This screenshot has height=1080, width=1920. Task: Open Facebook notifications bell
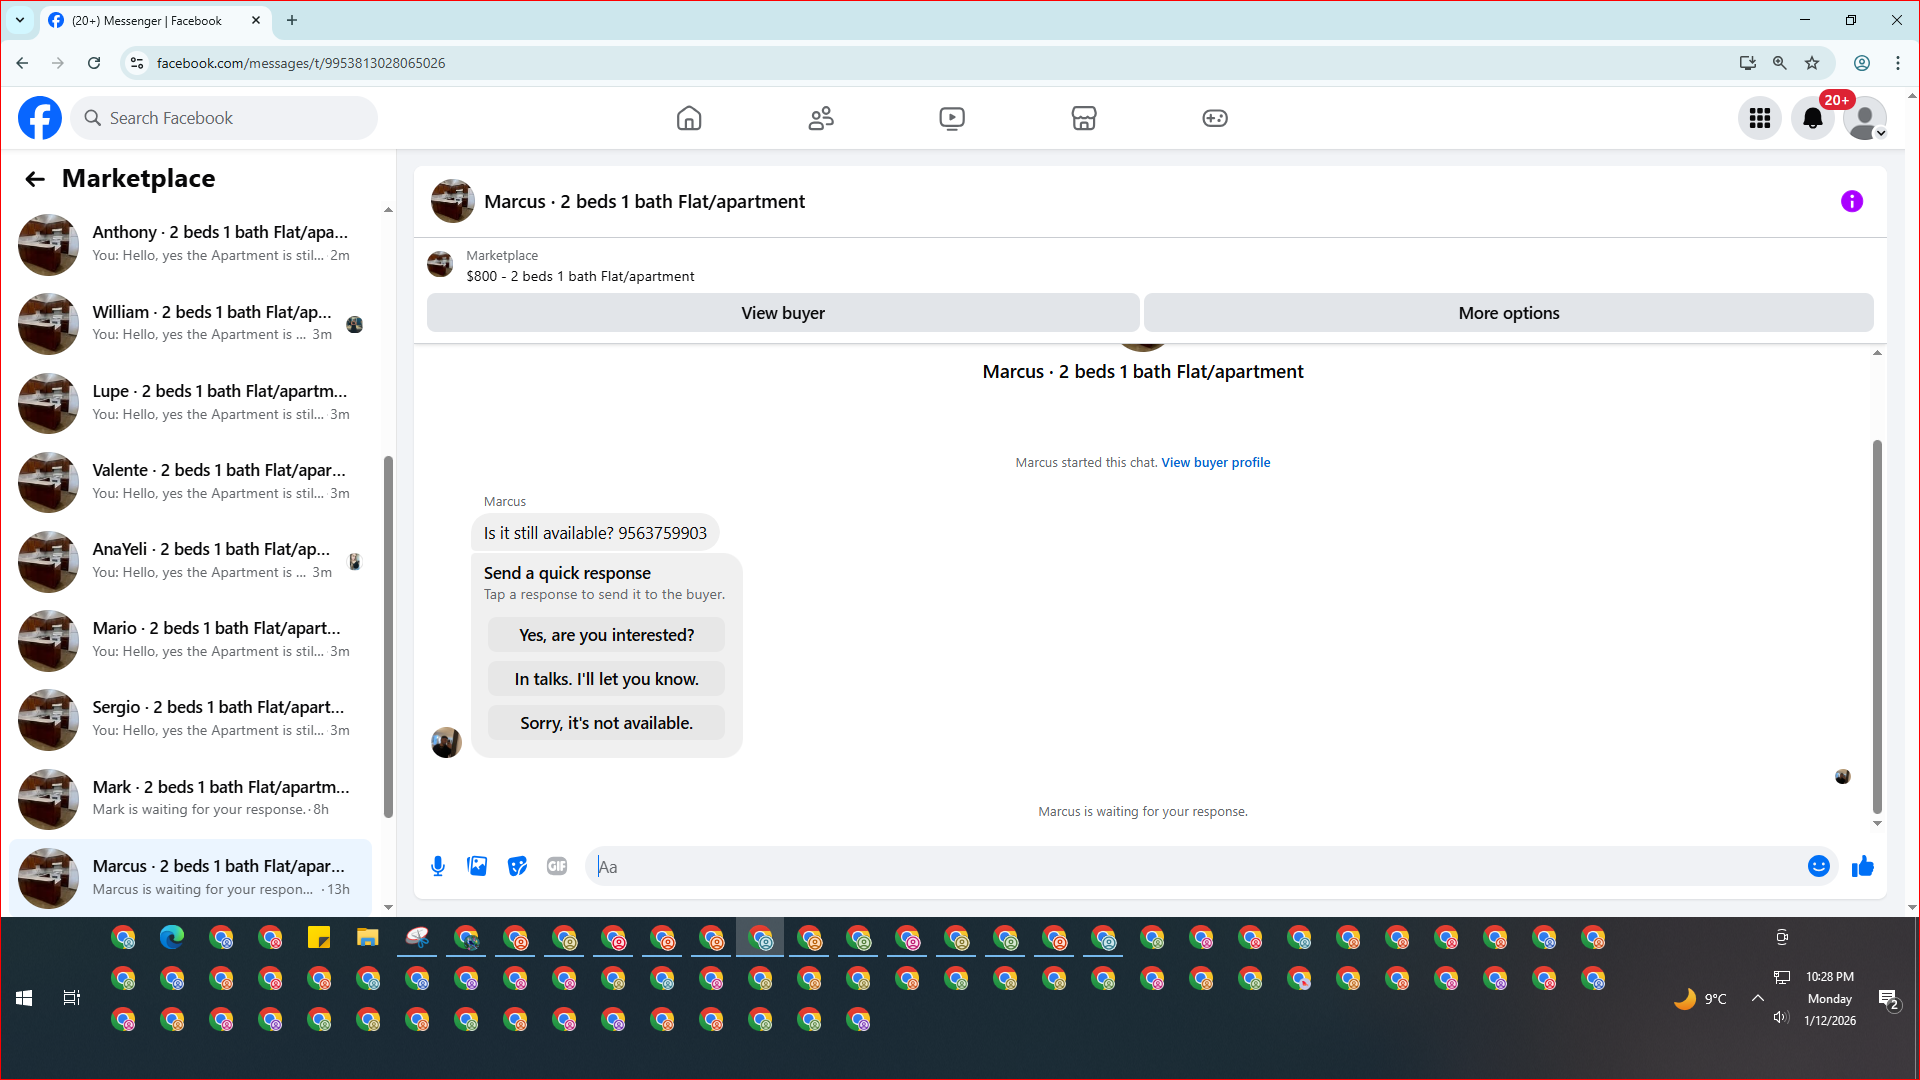click(1812, 118)
